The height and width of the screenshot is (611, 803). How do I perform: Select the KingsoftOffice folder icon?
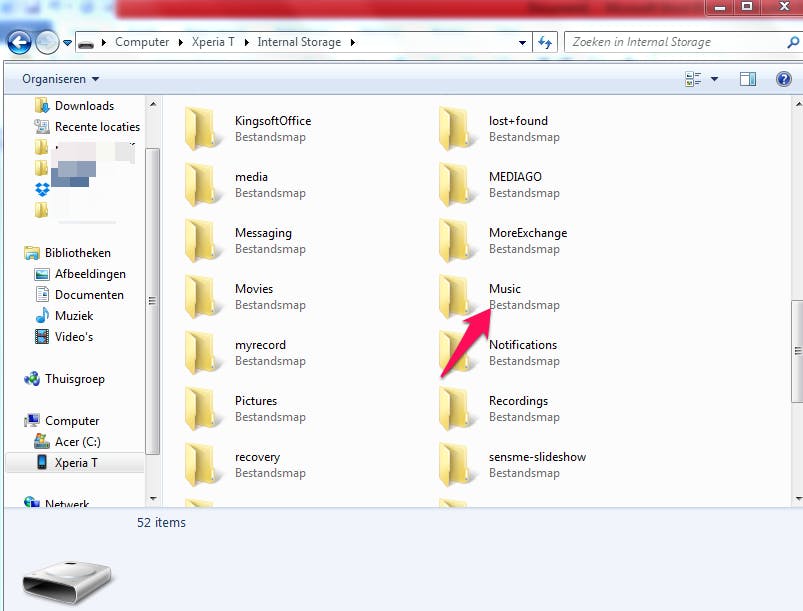coord(201,129)
